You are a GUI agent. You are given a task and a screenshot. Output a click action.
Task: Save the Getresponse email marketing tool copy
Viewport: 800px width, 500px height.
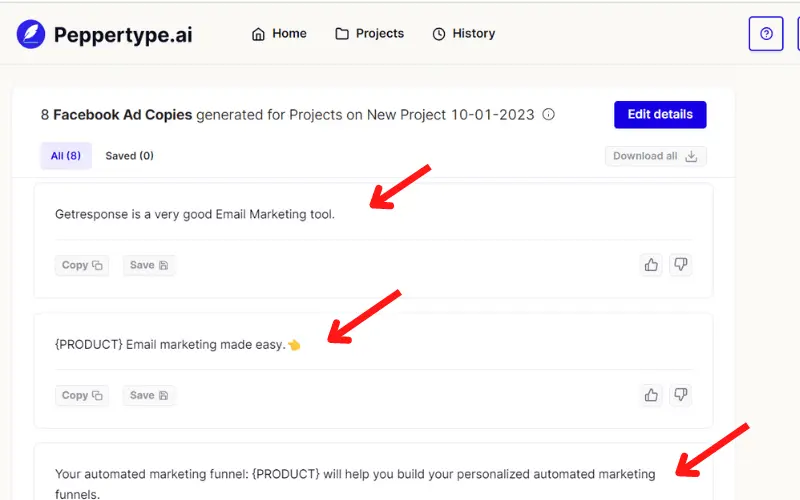point(149,265)
